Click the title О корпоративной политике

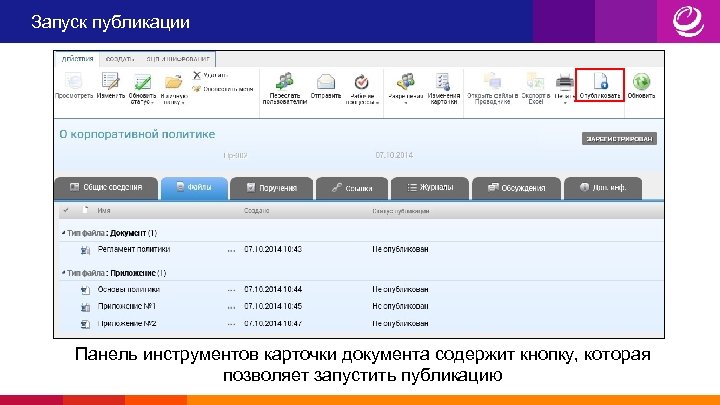(137, 134)
